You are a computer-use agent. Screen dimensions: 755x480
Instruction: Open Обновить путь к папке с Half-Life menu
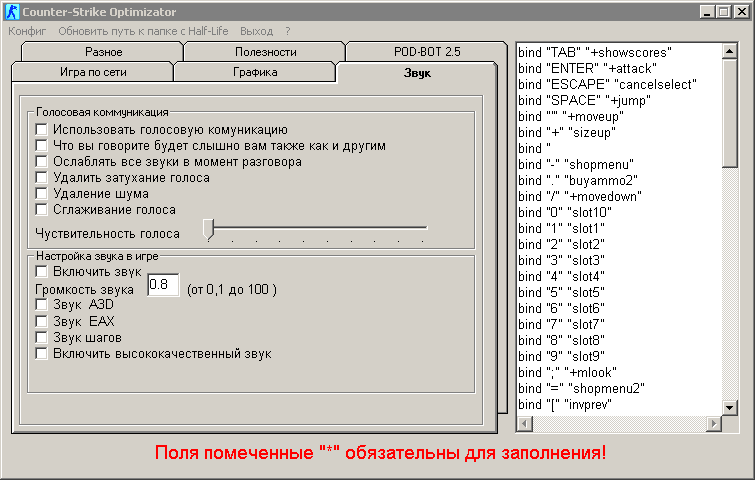143,31
